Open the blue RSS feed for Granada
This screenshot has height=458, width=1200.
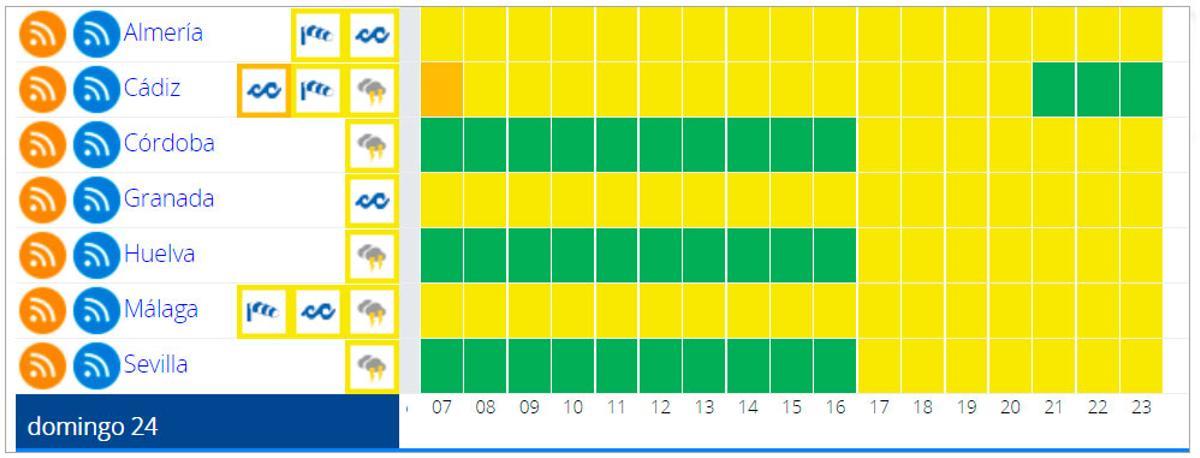(97, 201)
